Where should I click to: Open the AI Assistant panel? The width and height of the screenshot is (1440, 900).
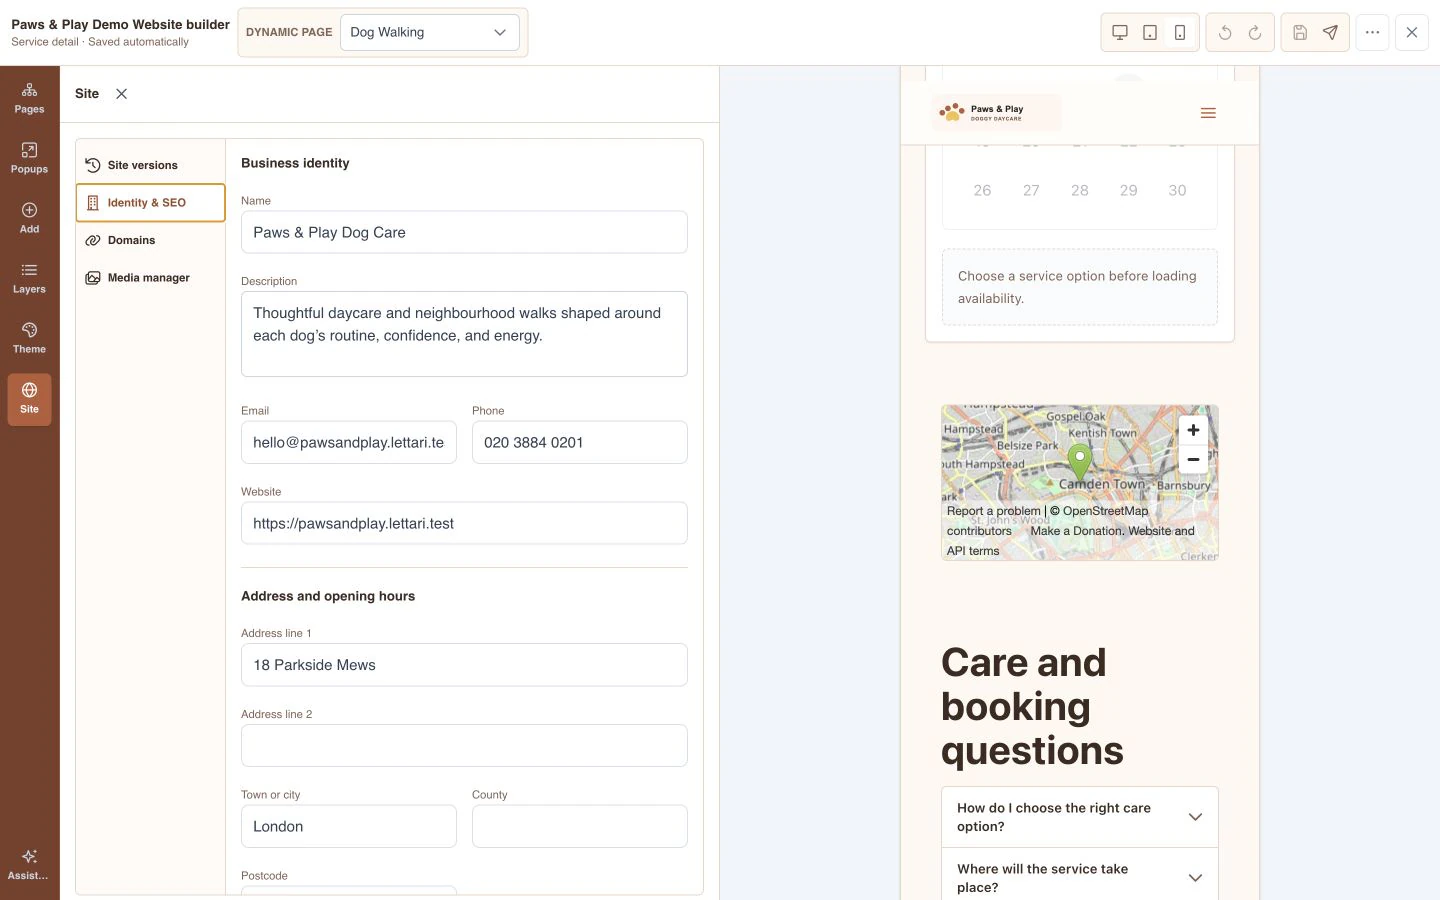coord(29,865)
